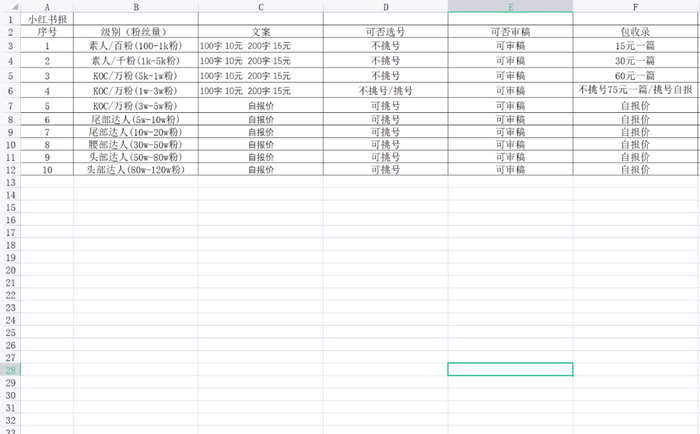Select the 尾部达人(5w-10w粉) cell
Viewport: 700px width, 434px height.
(x=136, y=119)
